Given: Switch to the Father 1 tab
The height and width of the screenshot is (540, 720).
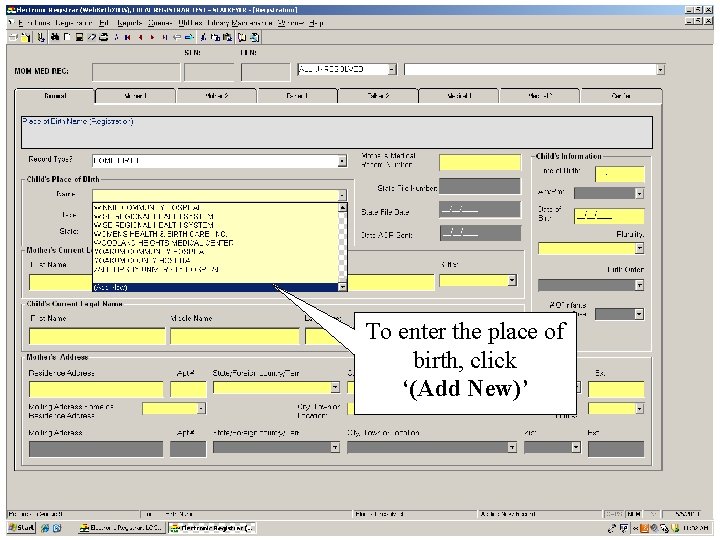Looking at the screenshot, I should (x=297, y=96).
